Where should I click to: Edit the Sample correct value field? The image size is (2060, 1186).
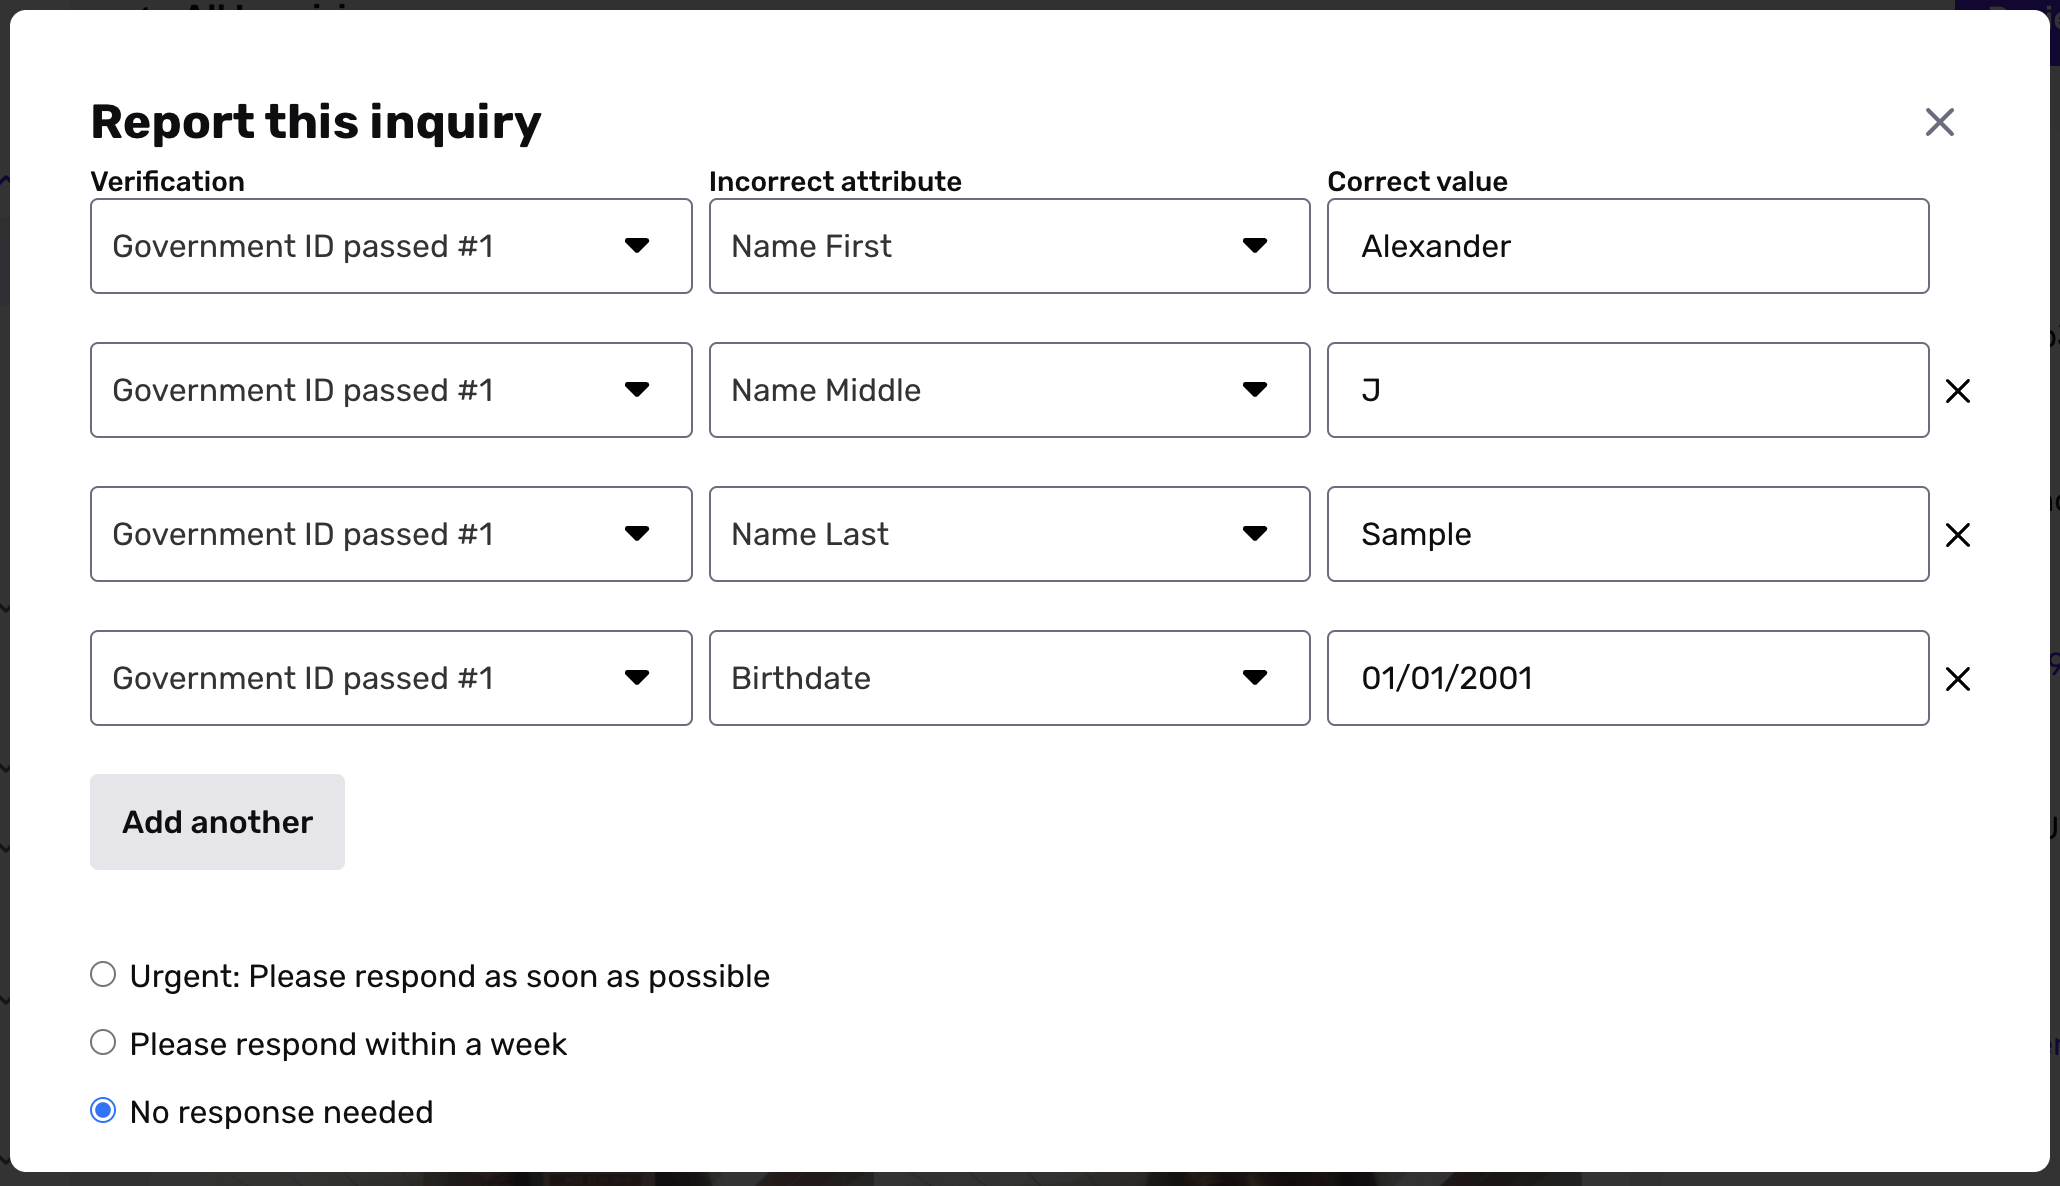coord(1628,534)
